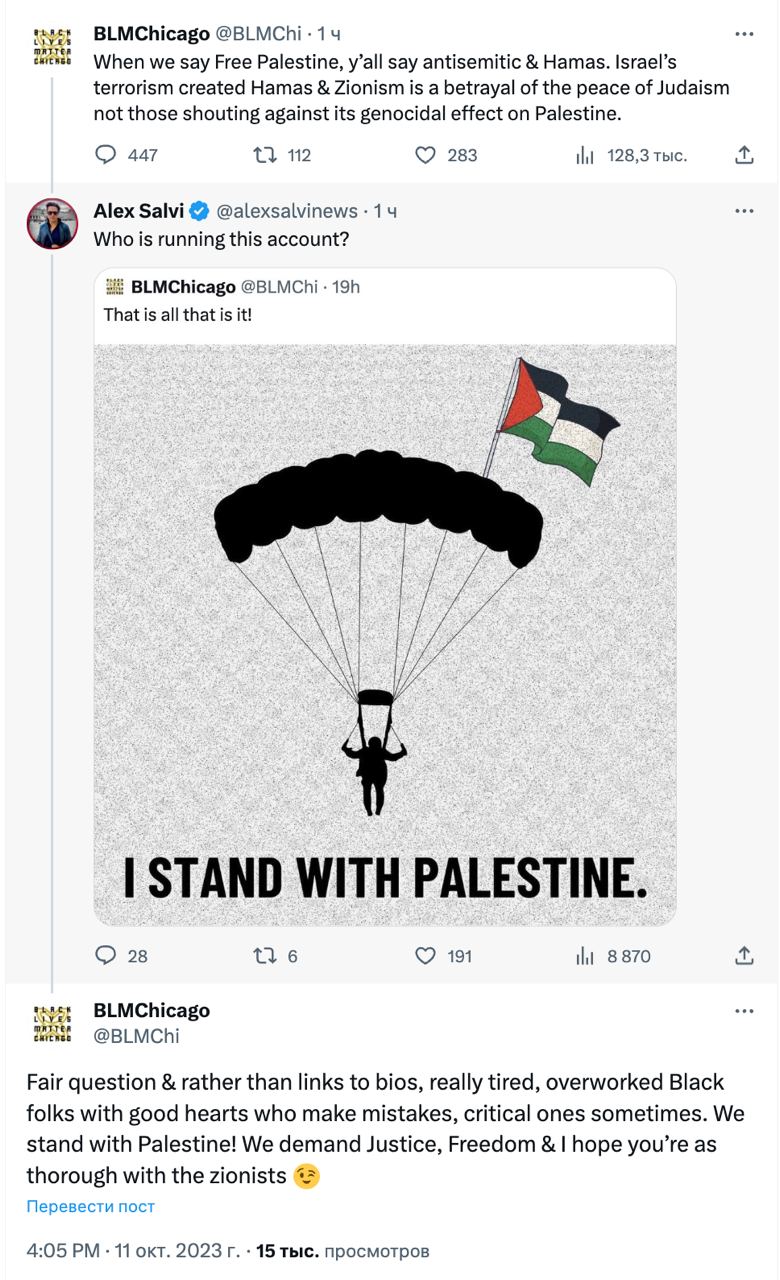780x1280 pixels.
Task: View analytics of the top BLMChicago tweet
Action: 586,155
